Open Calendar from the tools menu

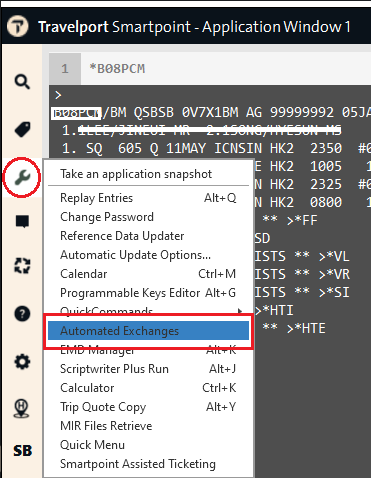tap(148, 274)
